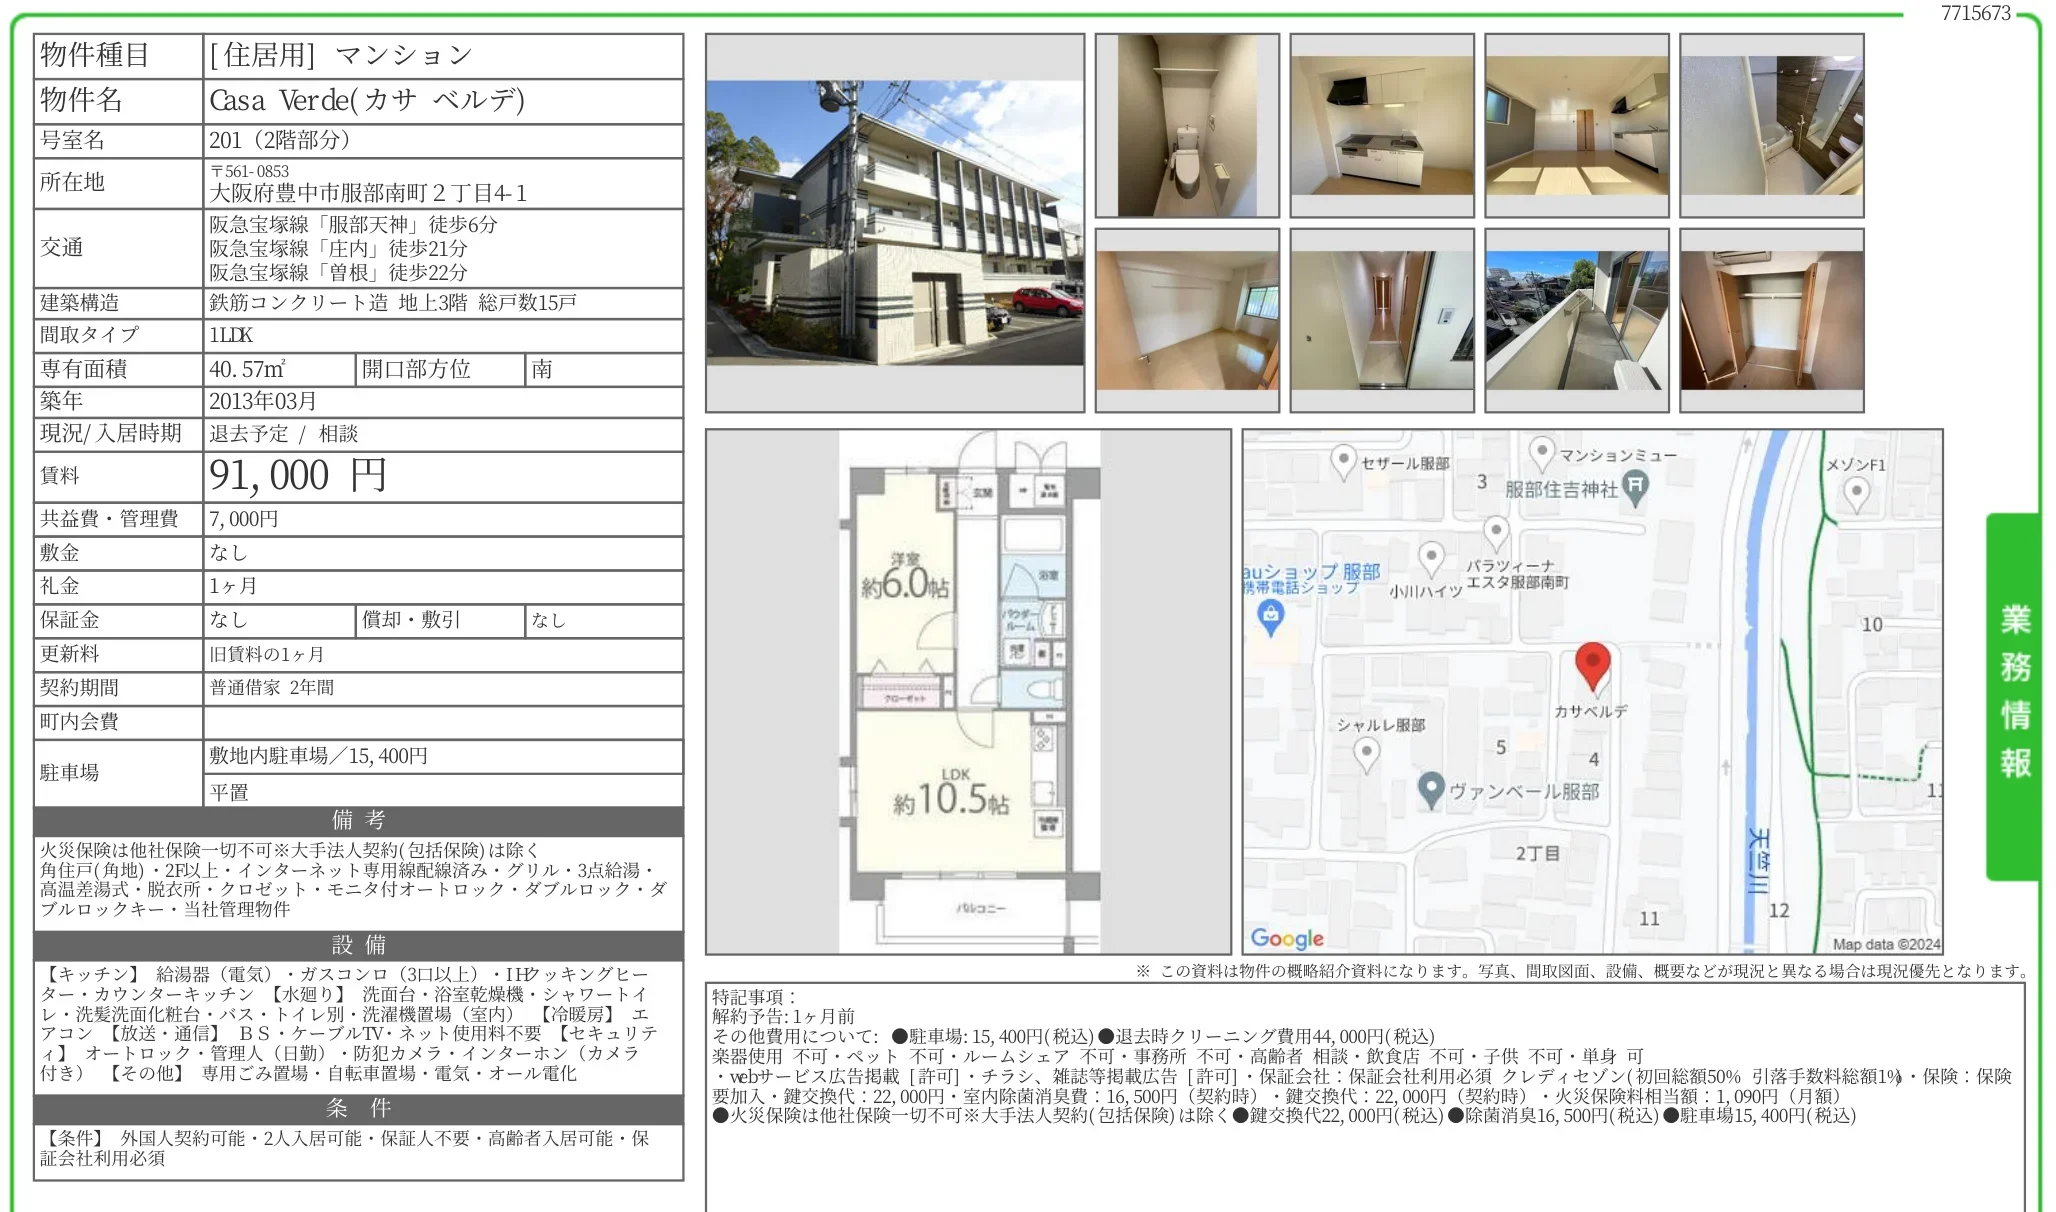Image resolution: width=2056 pixels, height=1212 pixels.
Task: Open the hallway corridor photo thumbnail
Action: [x=1382, y=320]
